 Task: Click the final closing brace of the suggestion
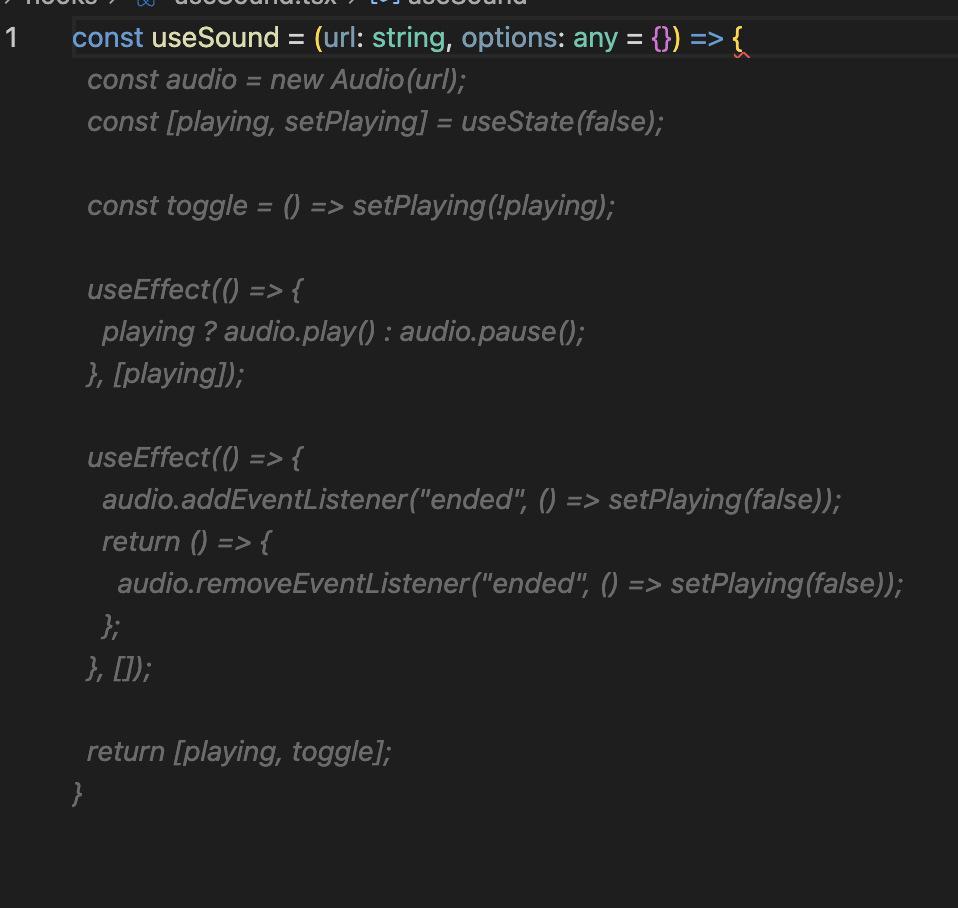tap(78, 794)
